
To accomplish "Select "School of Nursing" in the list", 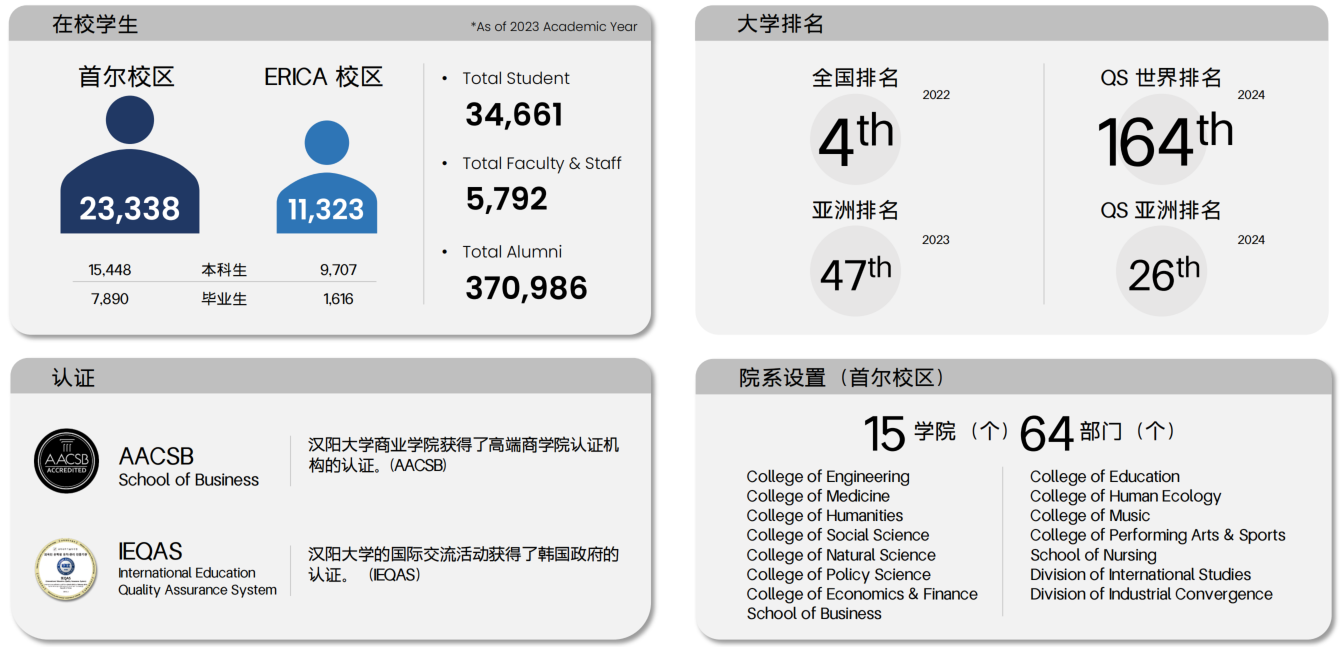I will [x=1093, y=555].
